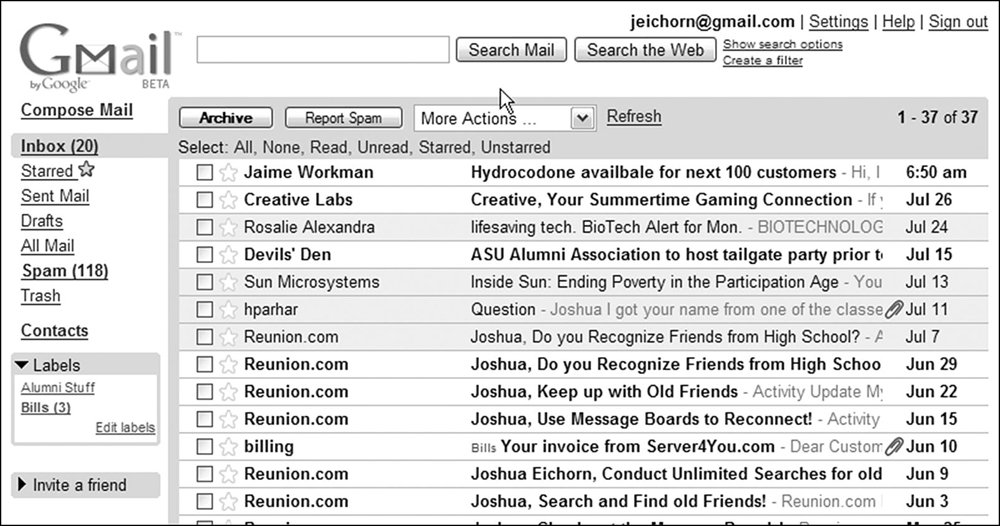Star the Reunion.com Jun 3 message

click(228, 501)
